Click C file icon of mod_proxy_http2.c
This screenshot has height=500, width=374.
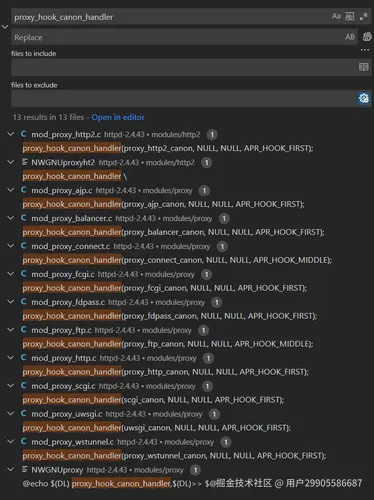[x=24, y=134]
